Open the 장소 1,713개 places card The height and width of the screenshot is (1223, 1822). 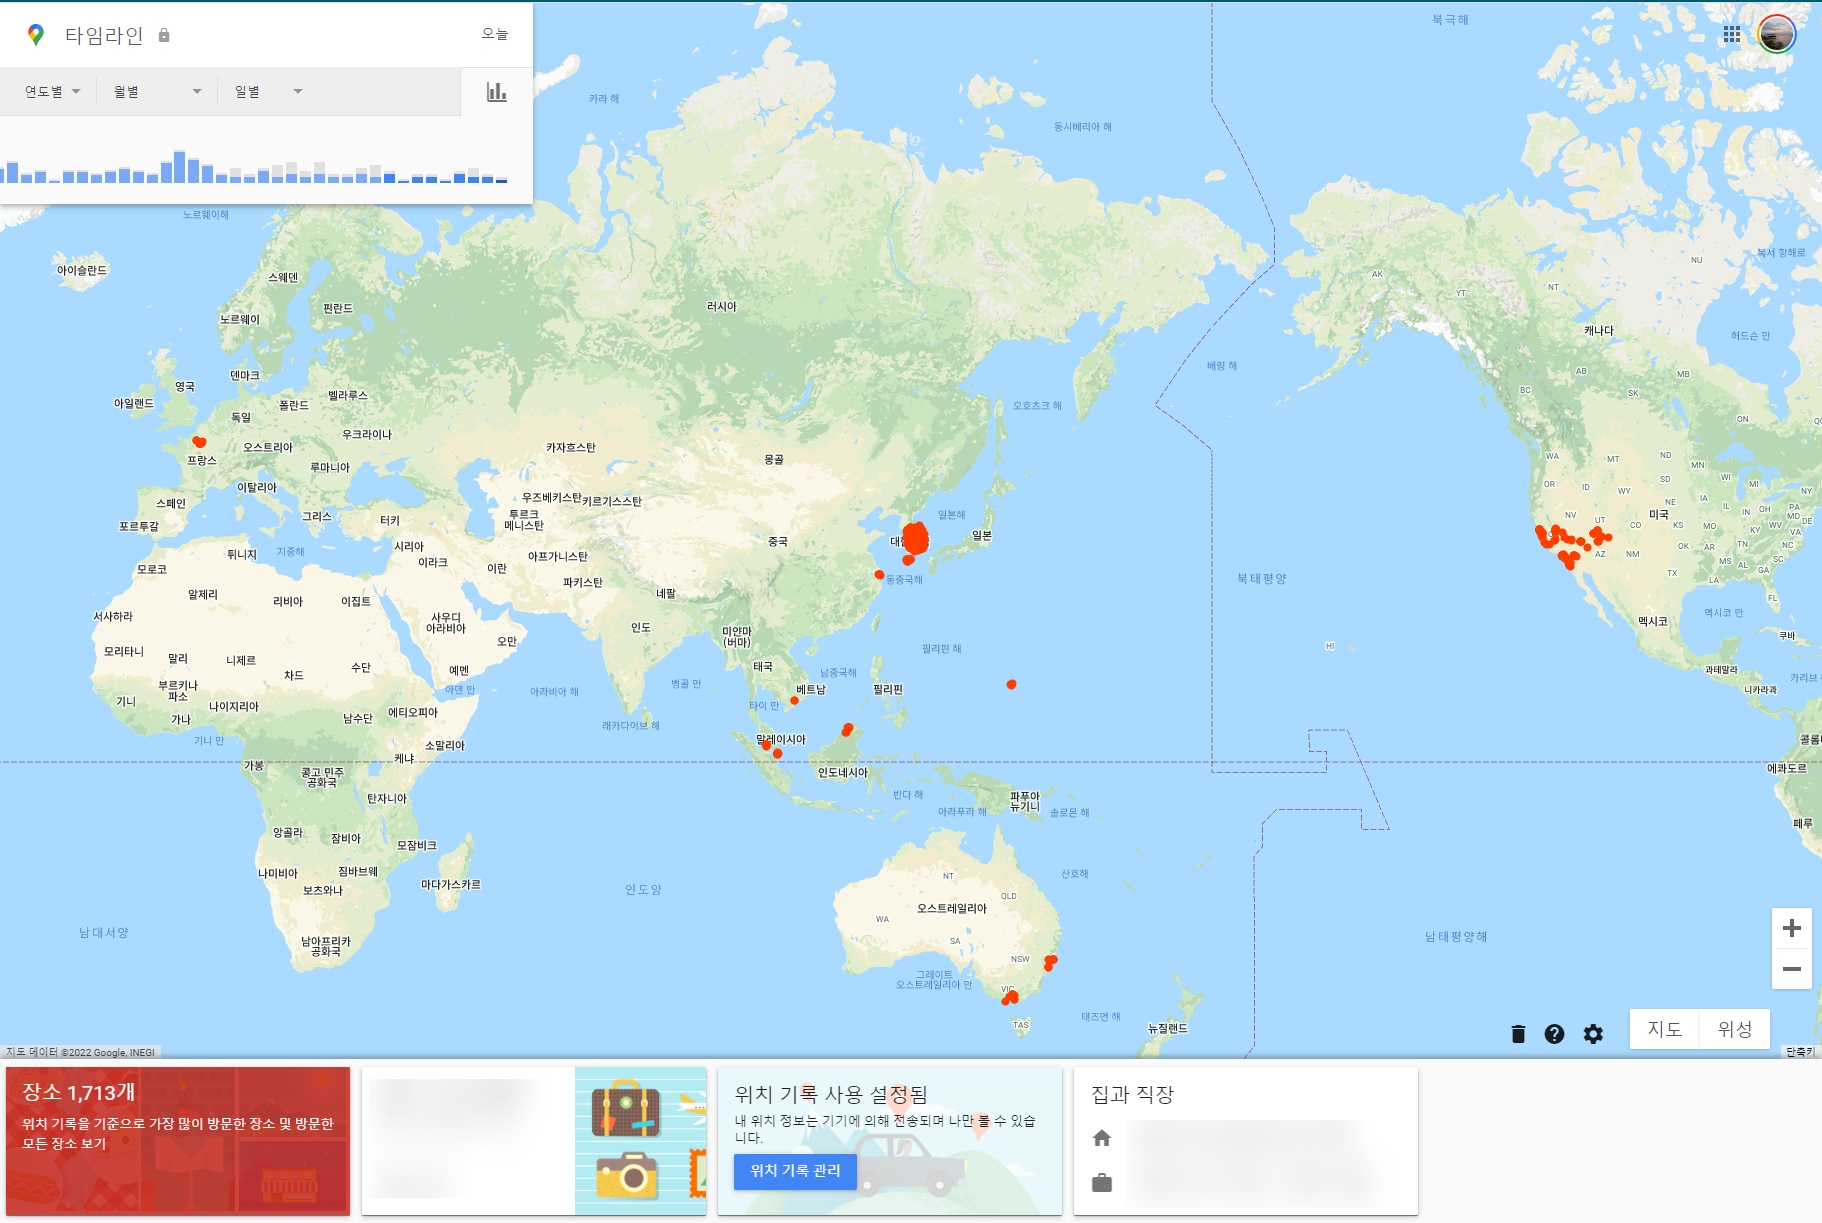tap(178, 1140)
